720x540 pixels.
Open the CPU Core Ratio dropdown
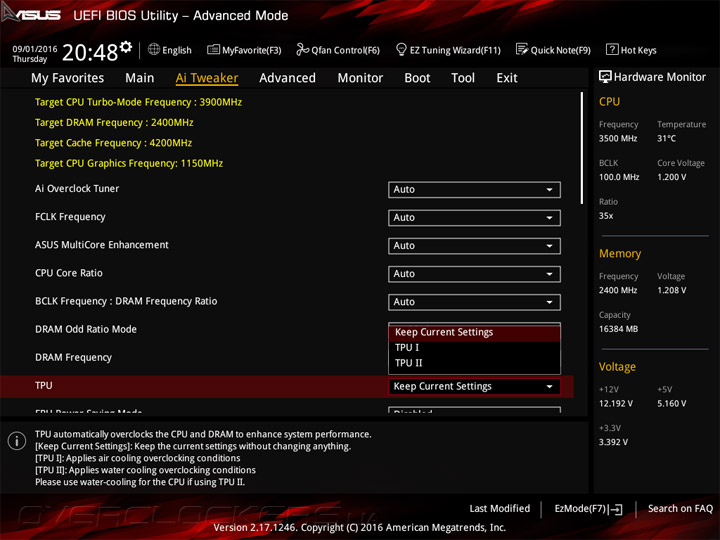click(x=474, y=274)
